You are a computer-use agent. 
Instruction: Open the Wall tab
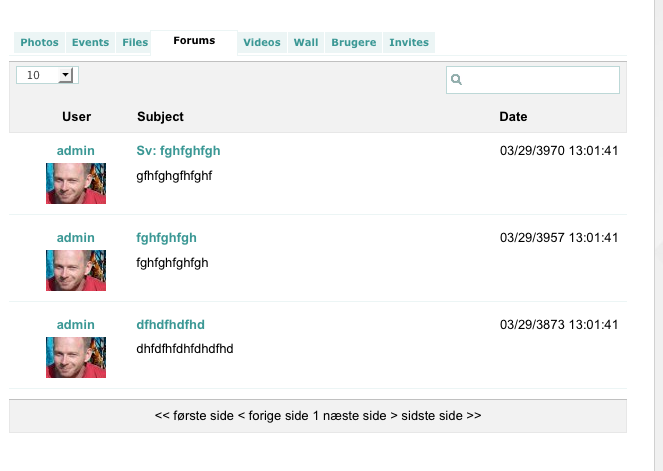pyautogui.click(x=306, y=43)
